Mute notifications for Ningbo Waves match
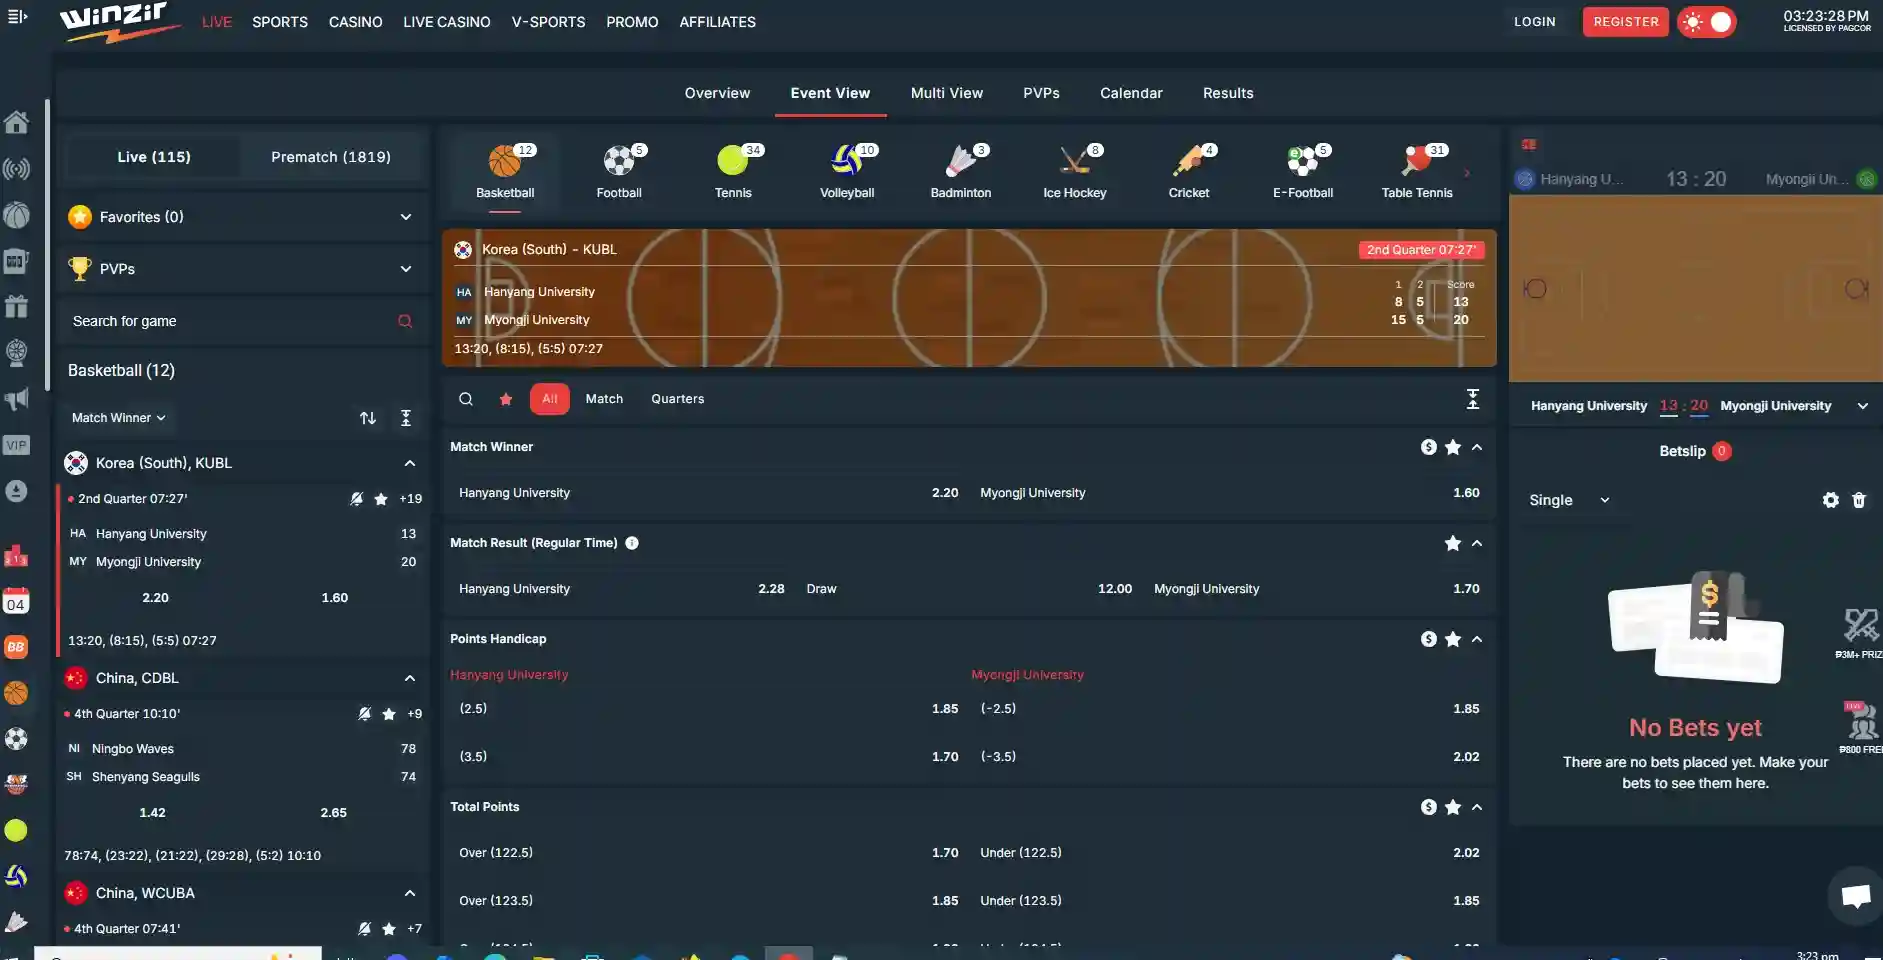This screenshot has height=960, width=1883. click(365, 714)
